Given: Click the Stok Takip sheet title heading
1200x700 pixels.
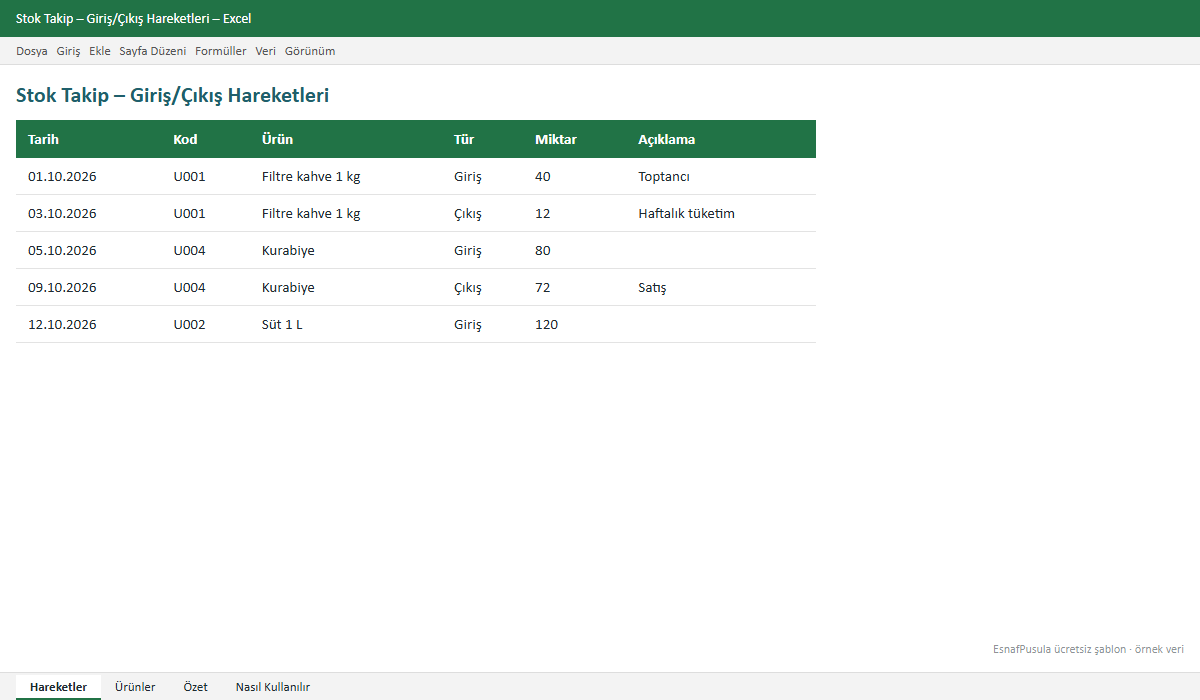Looking at the screenshot, I should (172, 96).
